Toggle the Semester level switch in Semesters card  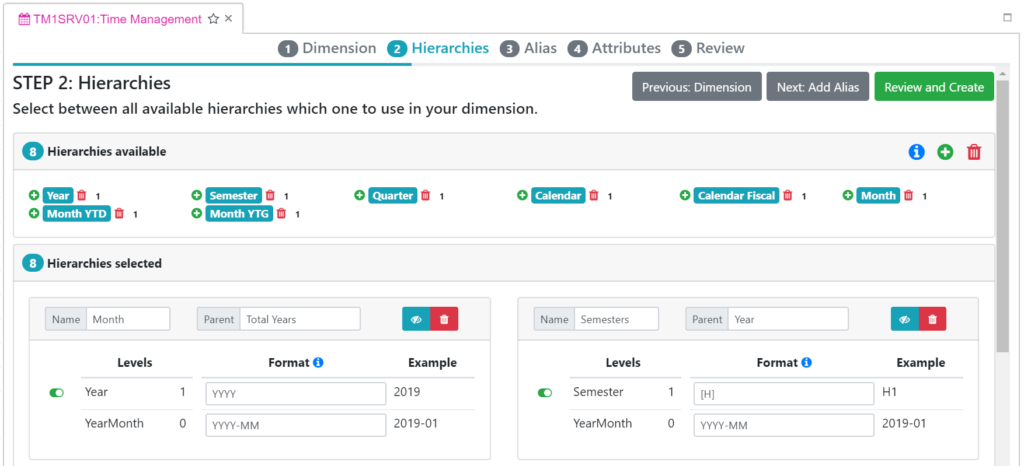point(544,393)
